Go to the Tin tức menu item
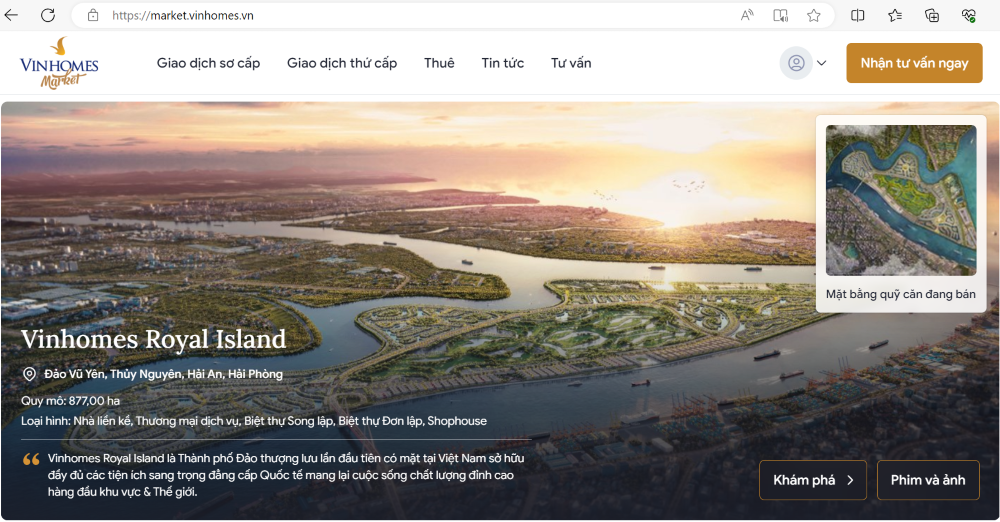This screenshot has width=1000, height=522. [x=502, y=63]
